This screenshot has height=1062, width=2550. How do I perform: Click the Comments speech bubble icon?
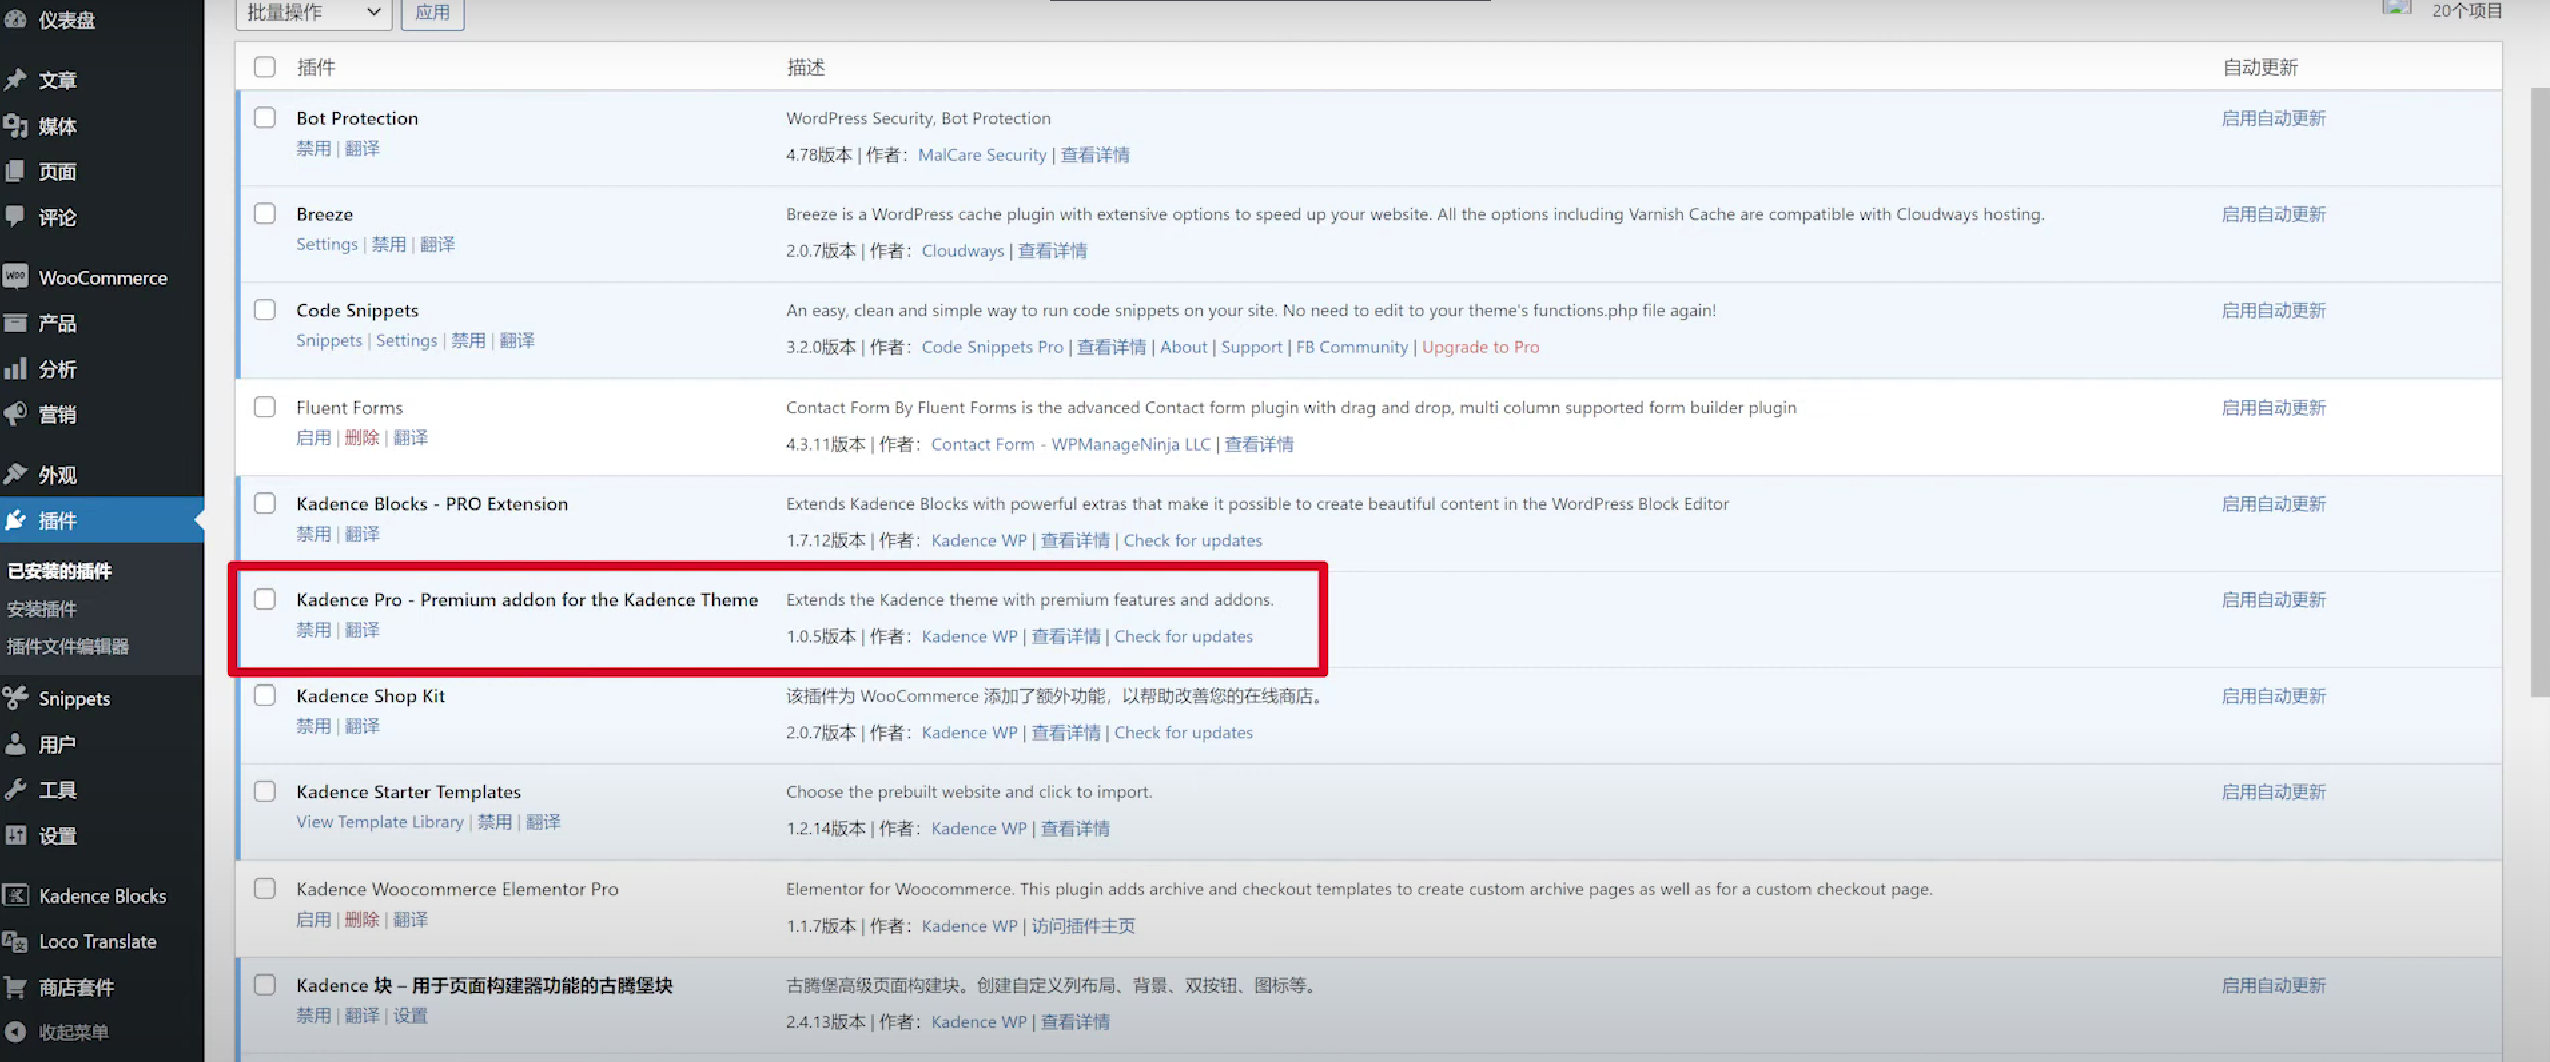point(16,216)
